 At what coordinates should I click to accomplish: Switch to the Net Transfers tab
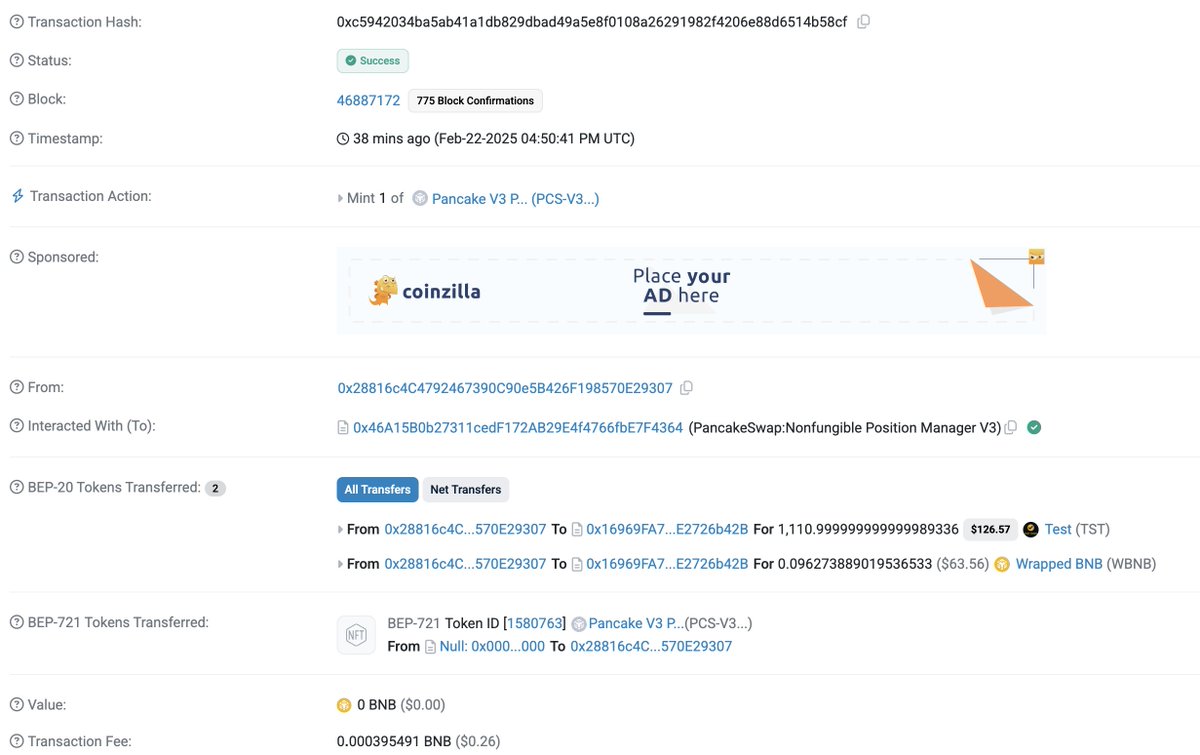[466, 489]
